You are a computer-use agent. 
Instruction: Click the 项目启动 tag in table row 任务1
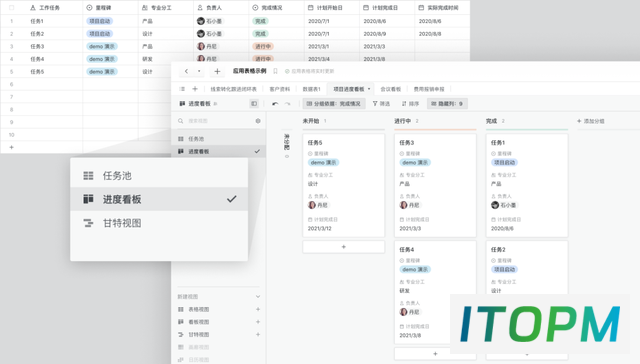[x=100, y=21]
